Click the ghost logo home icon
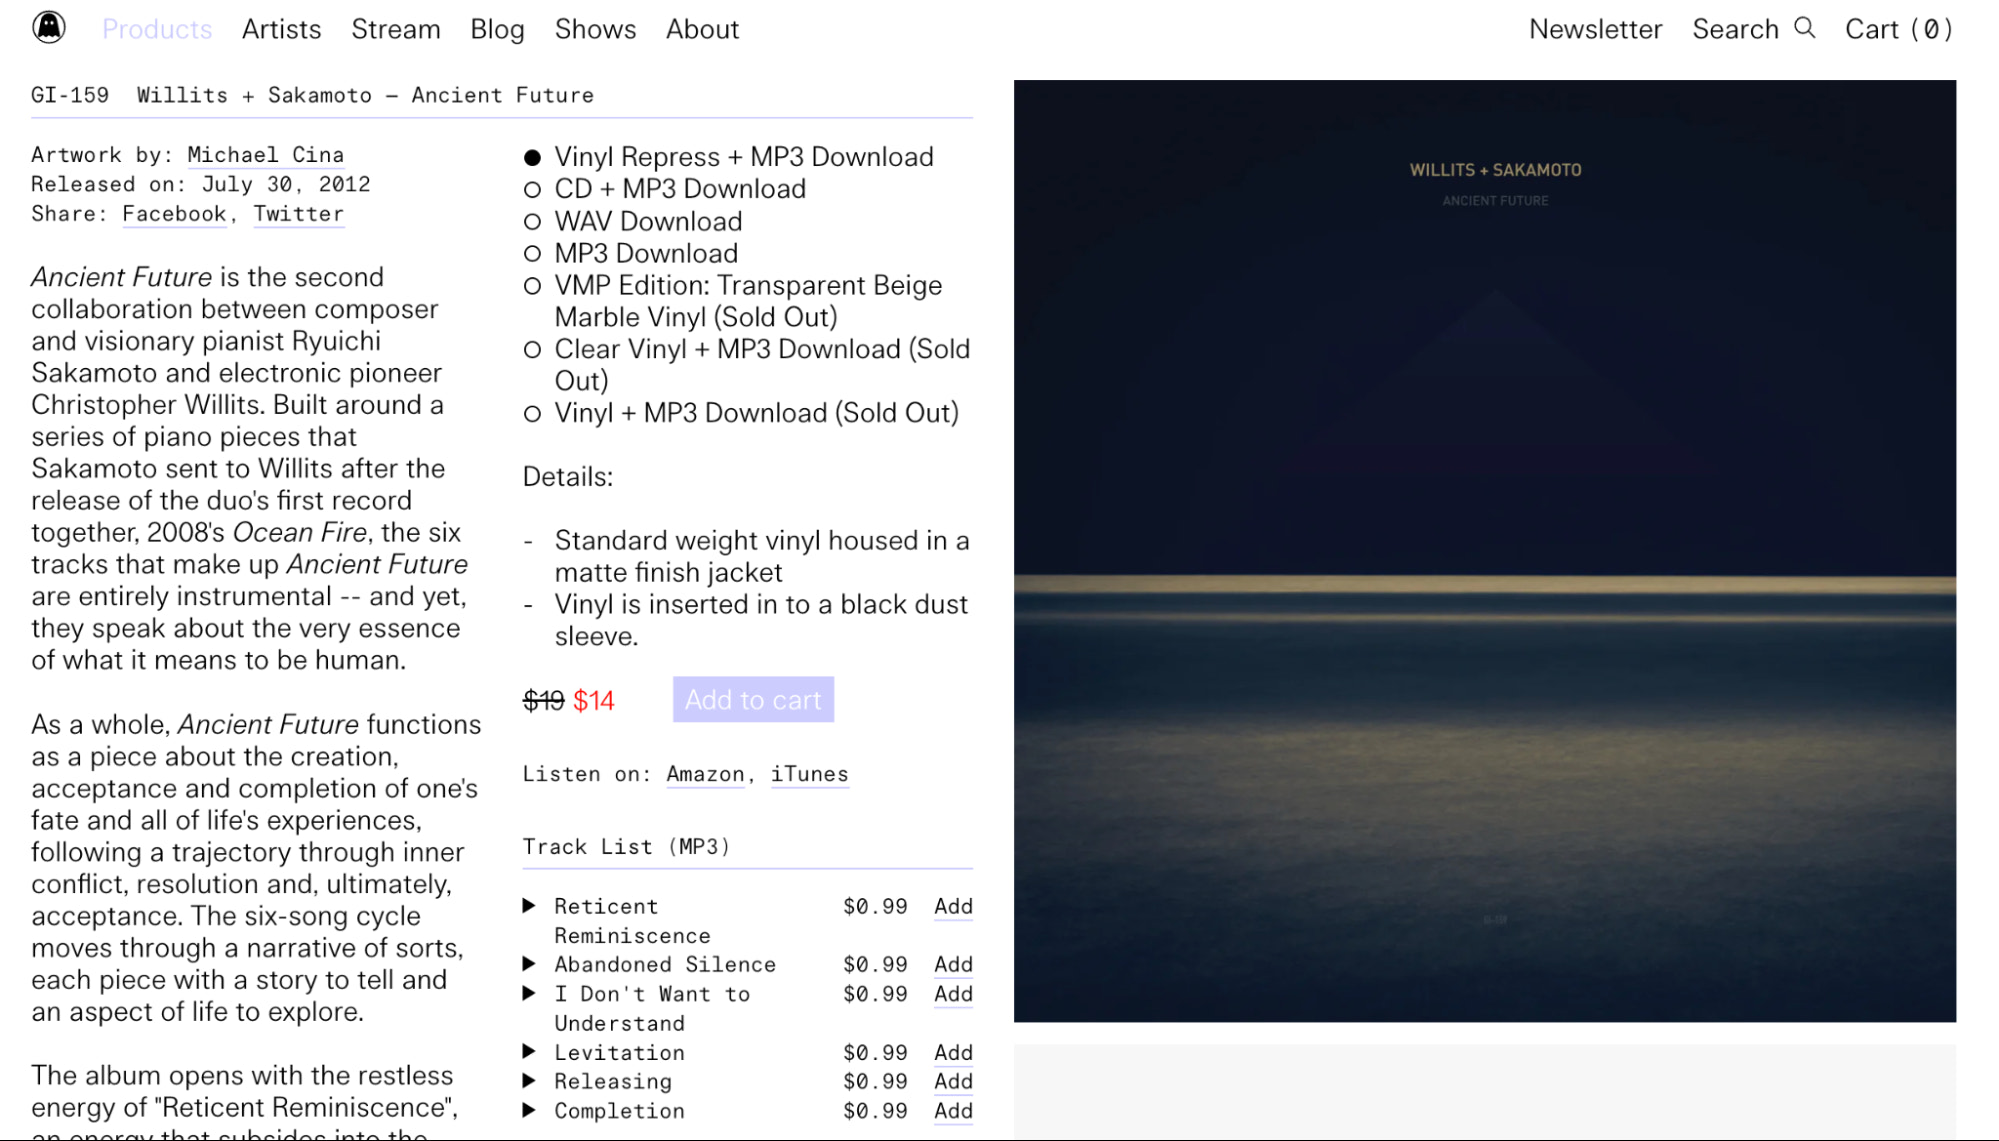1999x1141 pixels. [48, 27]
